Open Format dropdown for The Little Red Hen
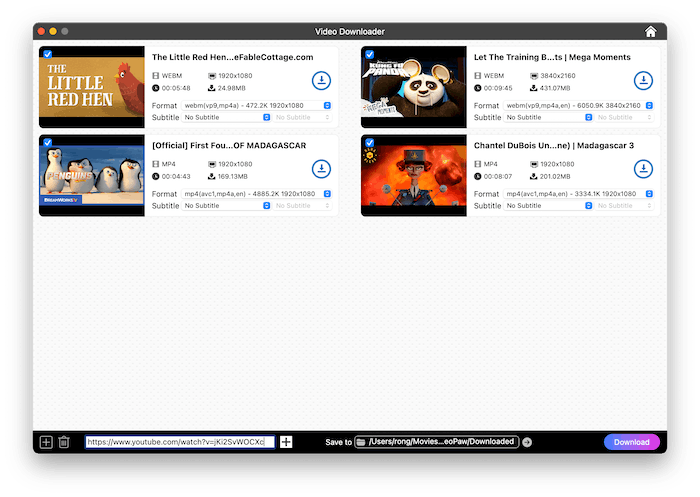This screenshot has height=497, width=700. [x=257, y=105]
